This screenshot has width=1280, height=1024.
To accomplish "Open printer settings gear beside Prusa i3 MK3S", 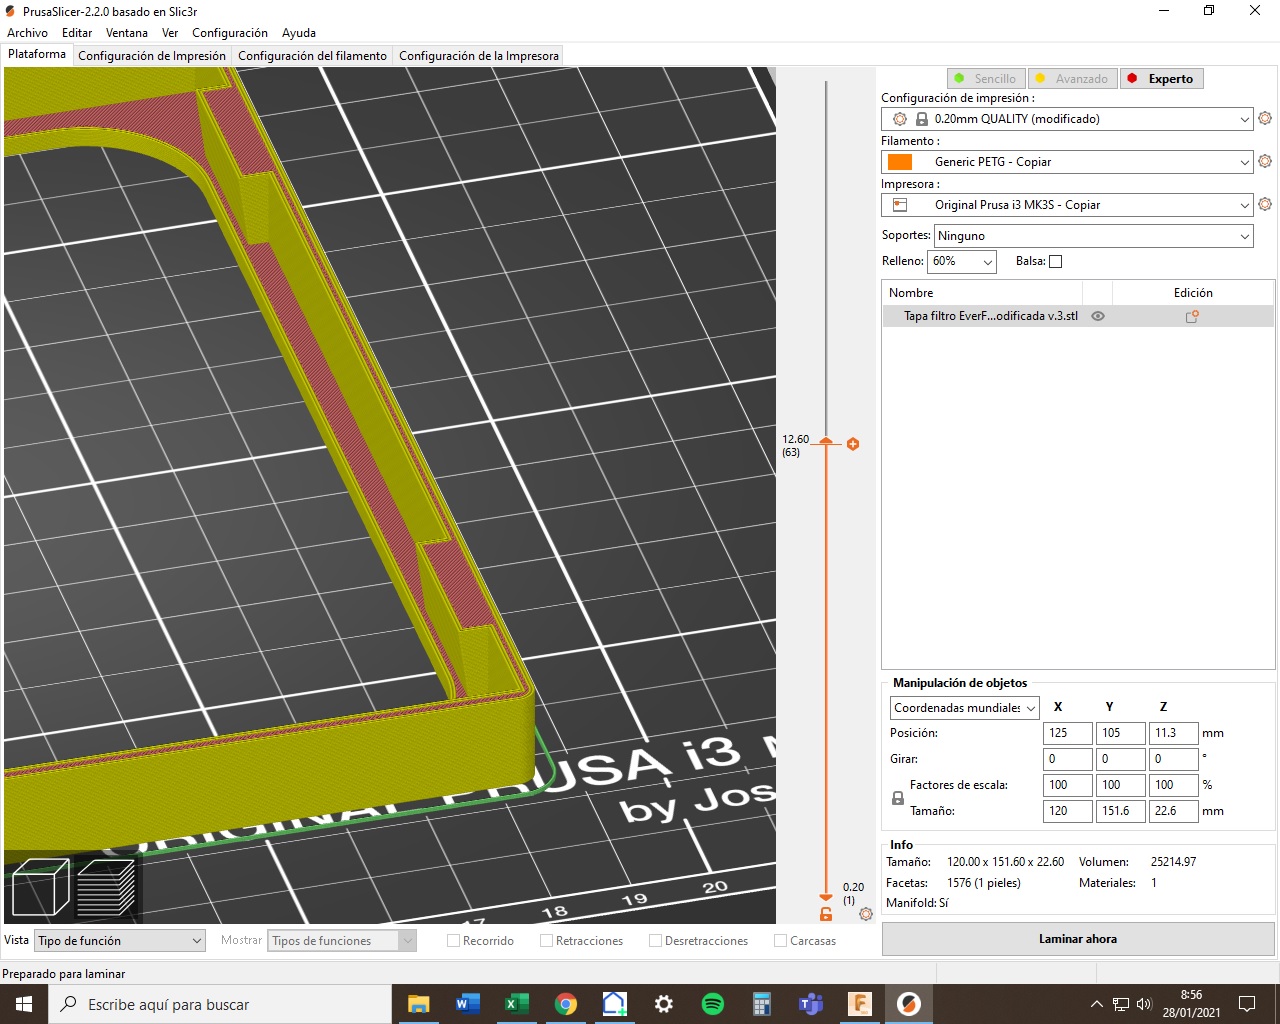I will click(1265, 205).
